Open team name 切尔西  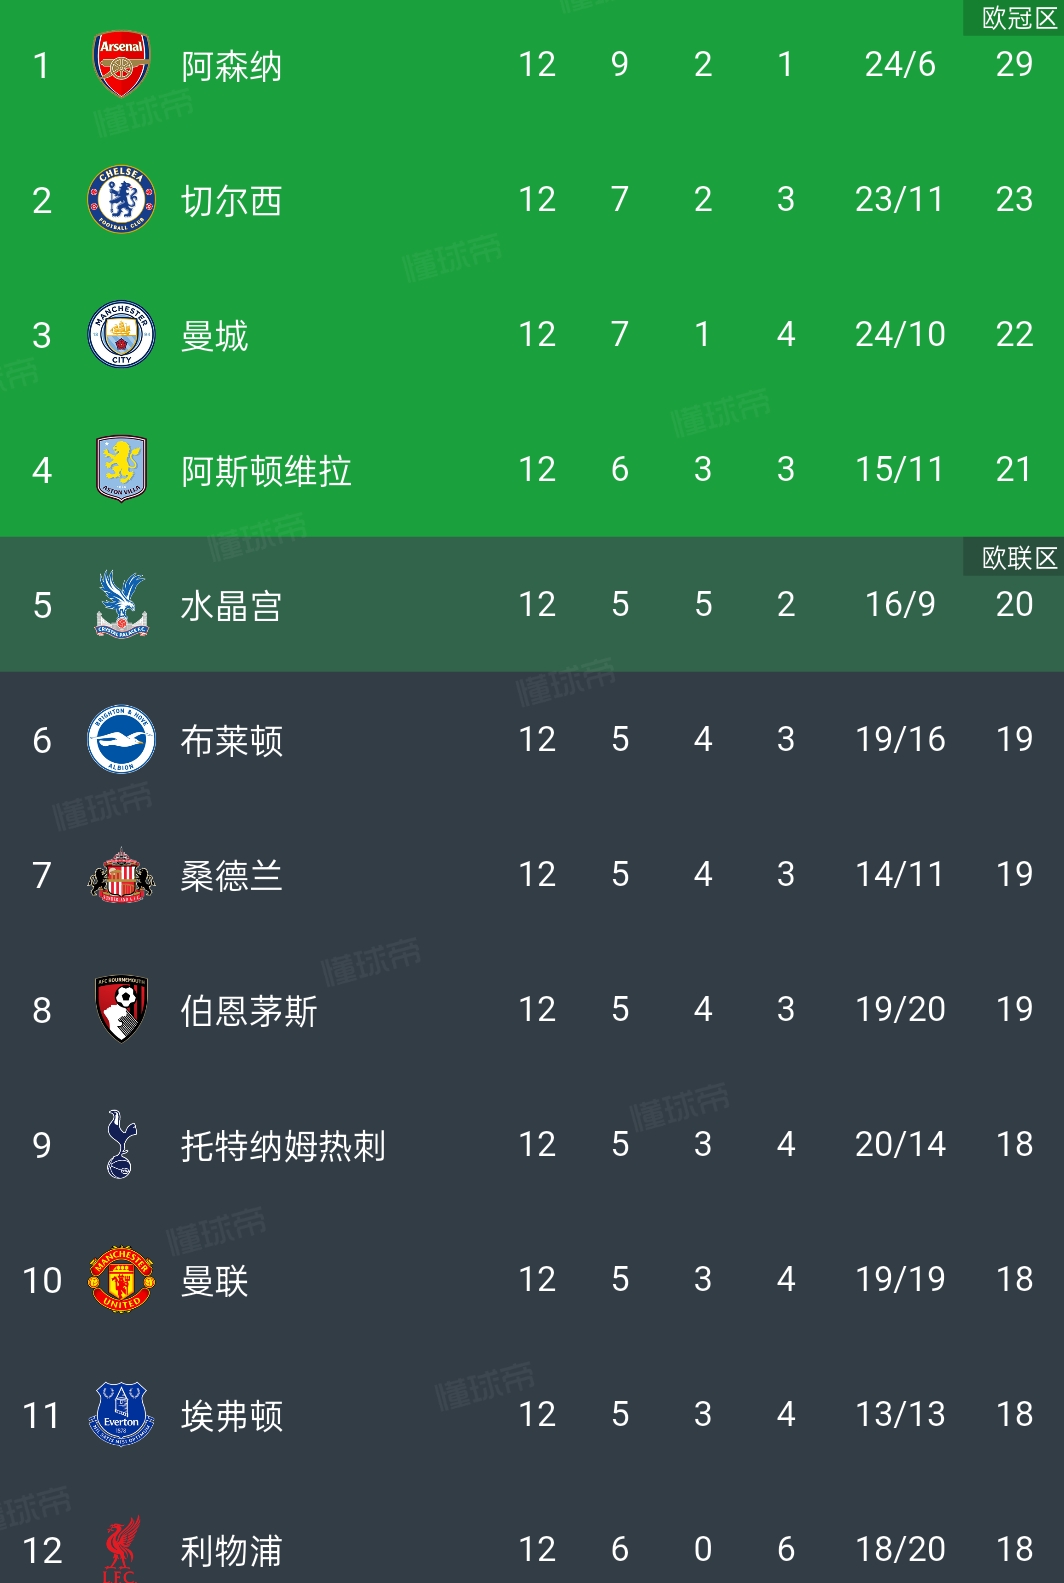231,201
